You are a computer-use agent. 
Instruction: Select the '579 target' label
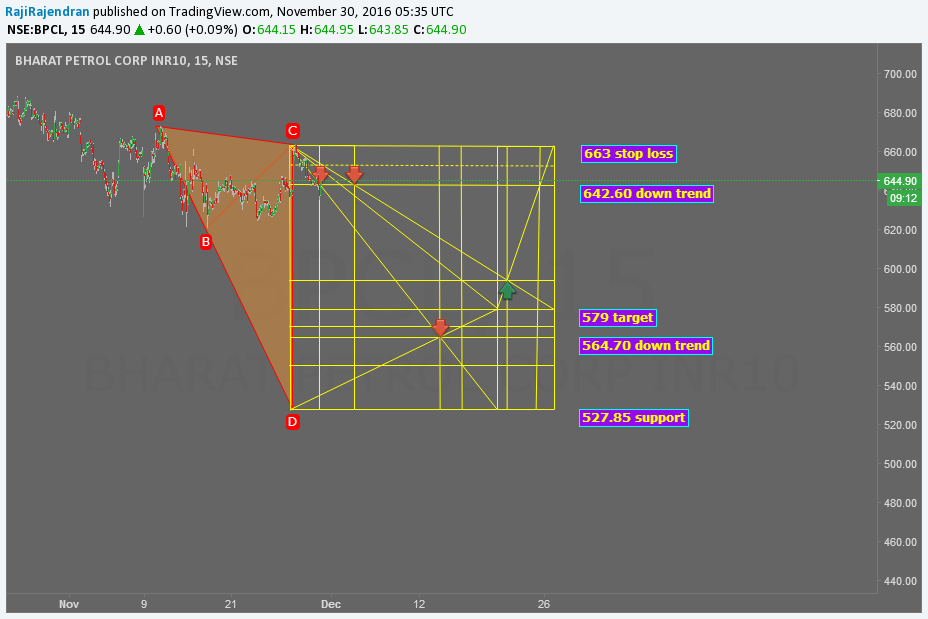click(618, 318)
